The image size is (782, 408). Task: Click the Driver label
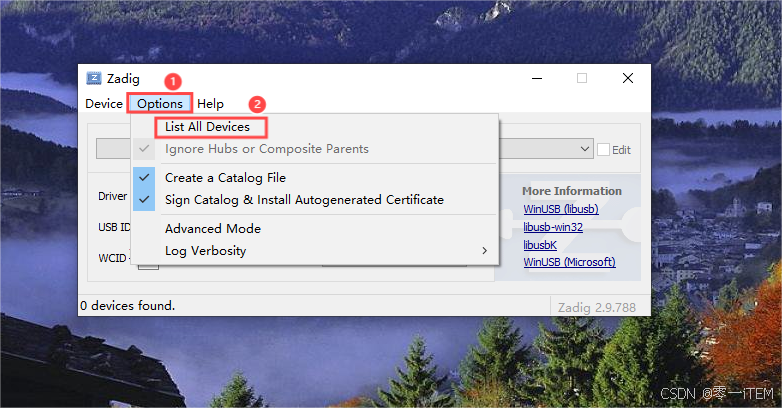coord(113,196)
